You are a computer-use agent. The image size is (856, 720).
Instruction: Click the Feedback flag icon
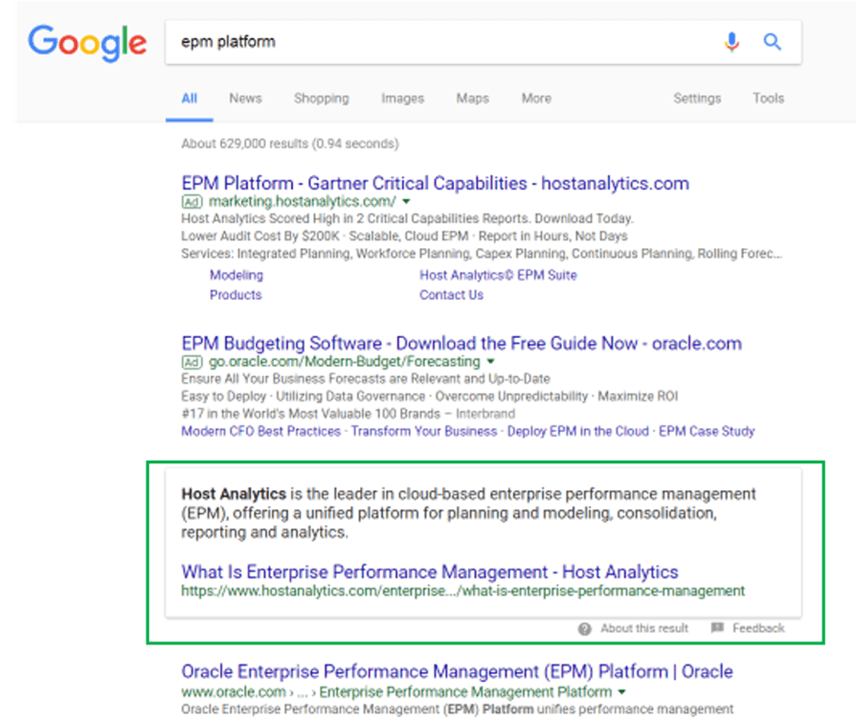pyautogui.click(x=717, y=628)
